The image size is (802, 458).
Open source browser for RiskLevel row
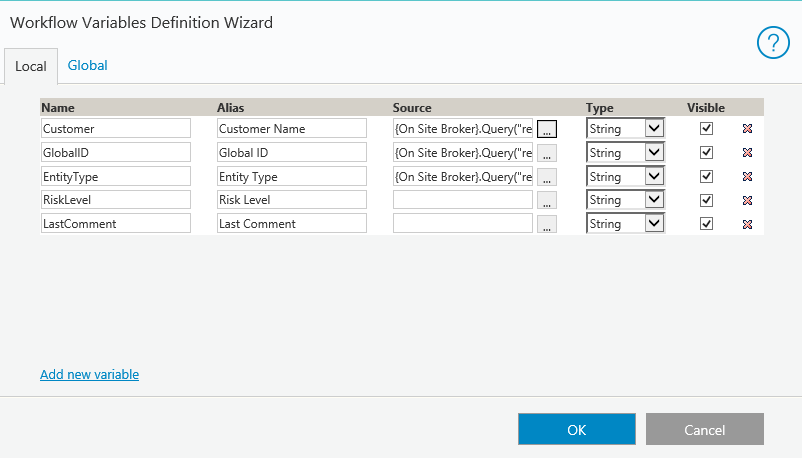547,200
